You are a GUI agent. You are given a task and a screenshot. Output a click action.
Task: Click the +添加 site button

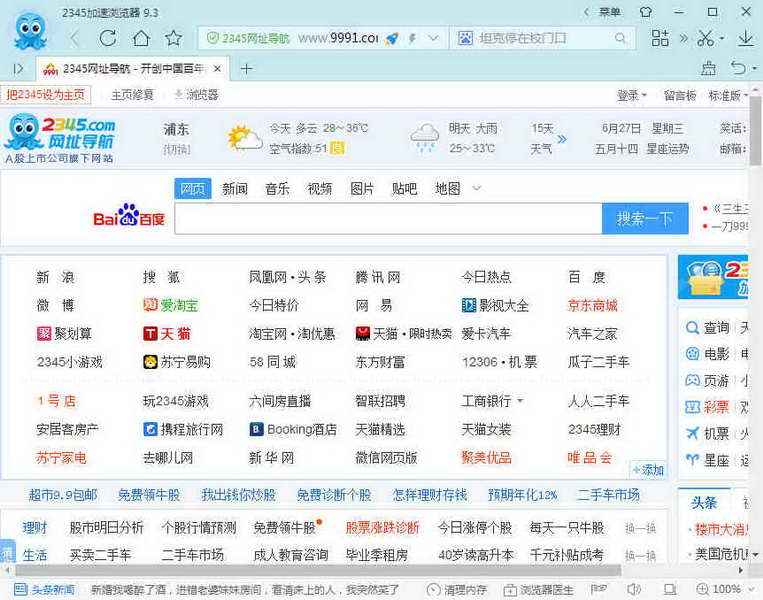pyautogui.click(x=648, y=470)
